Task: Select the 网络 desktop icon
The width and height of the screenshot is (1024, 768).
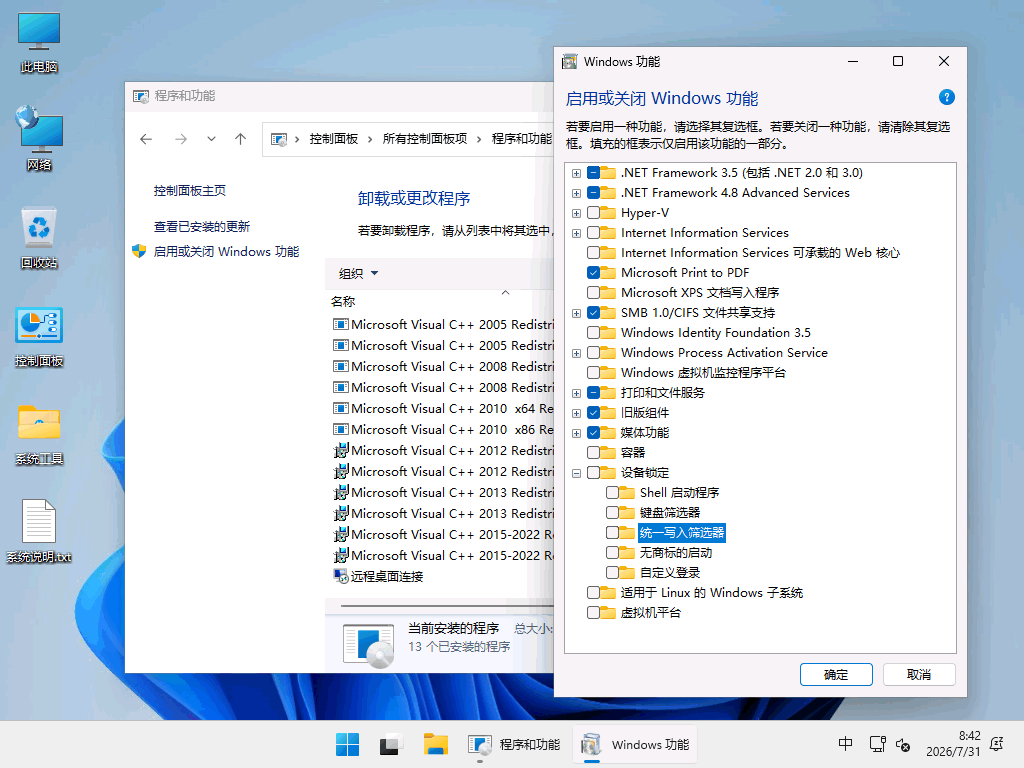Action: 39,138
